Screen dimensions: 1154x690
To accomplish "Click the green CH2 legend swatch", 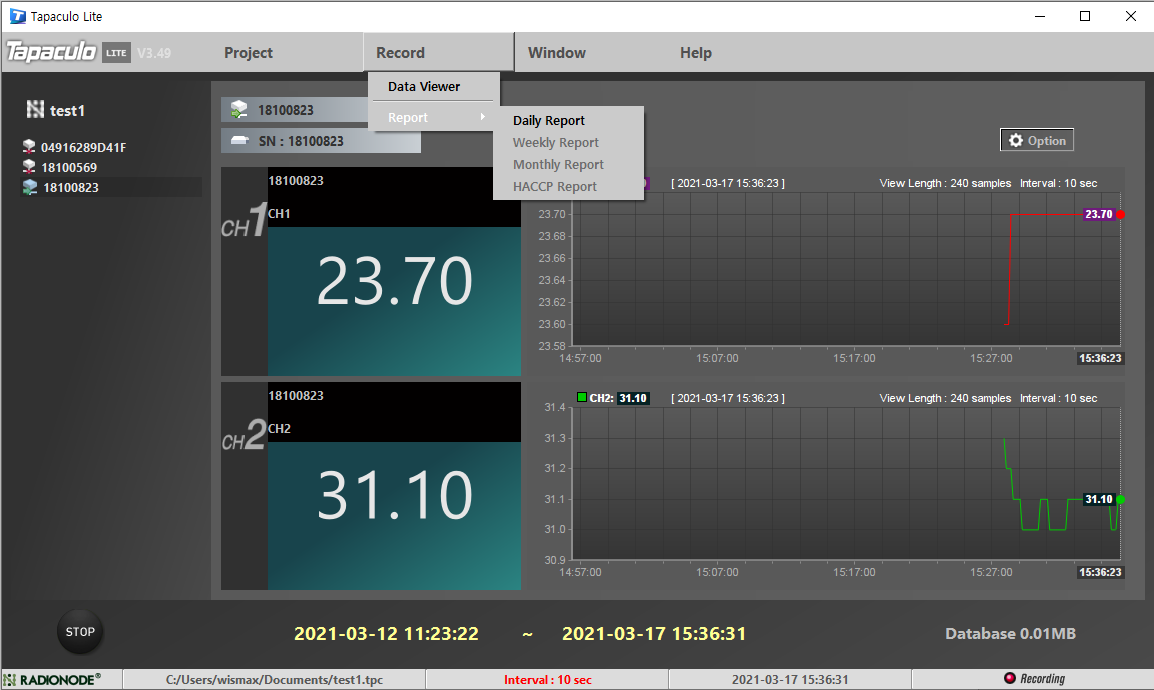I will click(x=581, y=397).
